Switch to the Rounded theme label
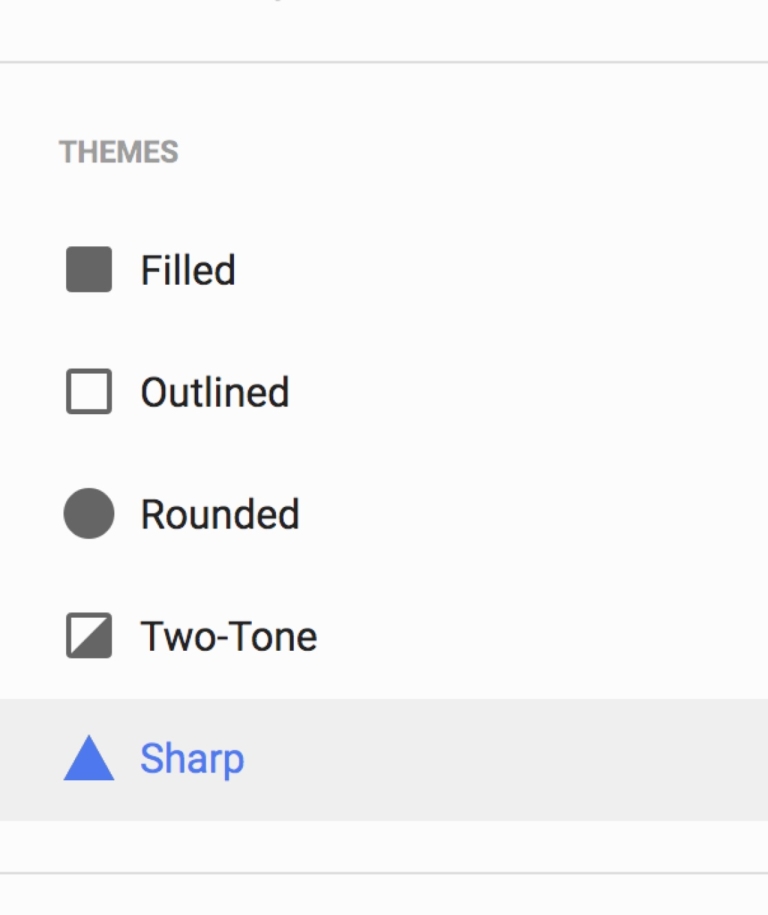768x915 pixels. (x=220, y=514)
